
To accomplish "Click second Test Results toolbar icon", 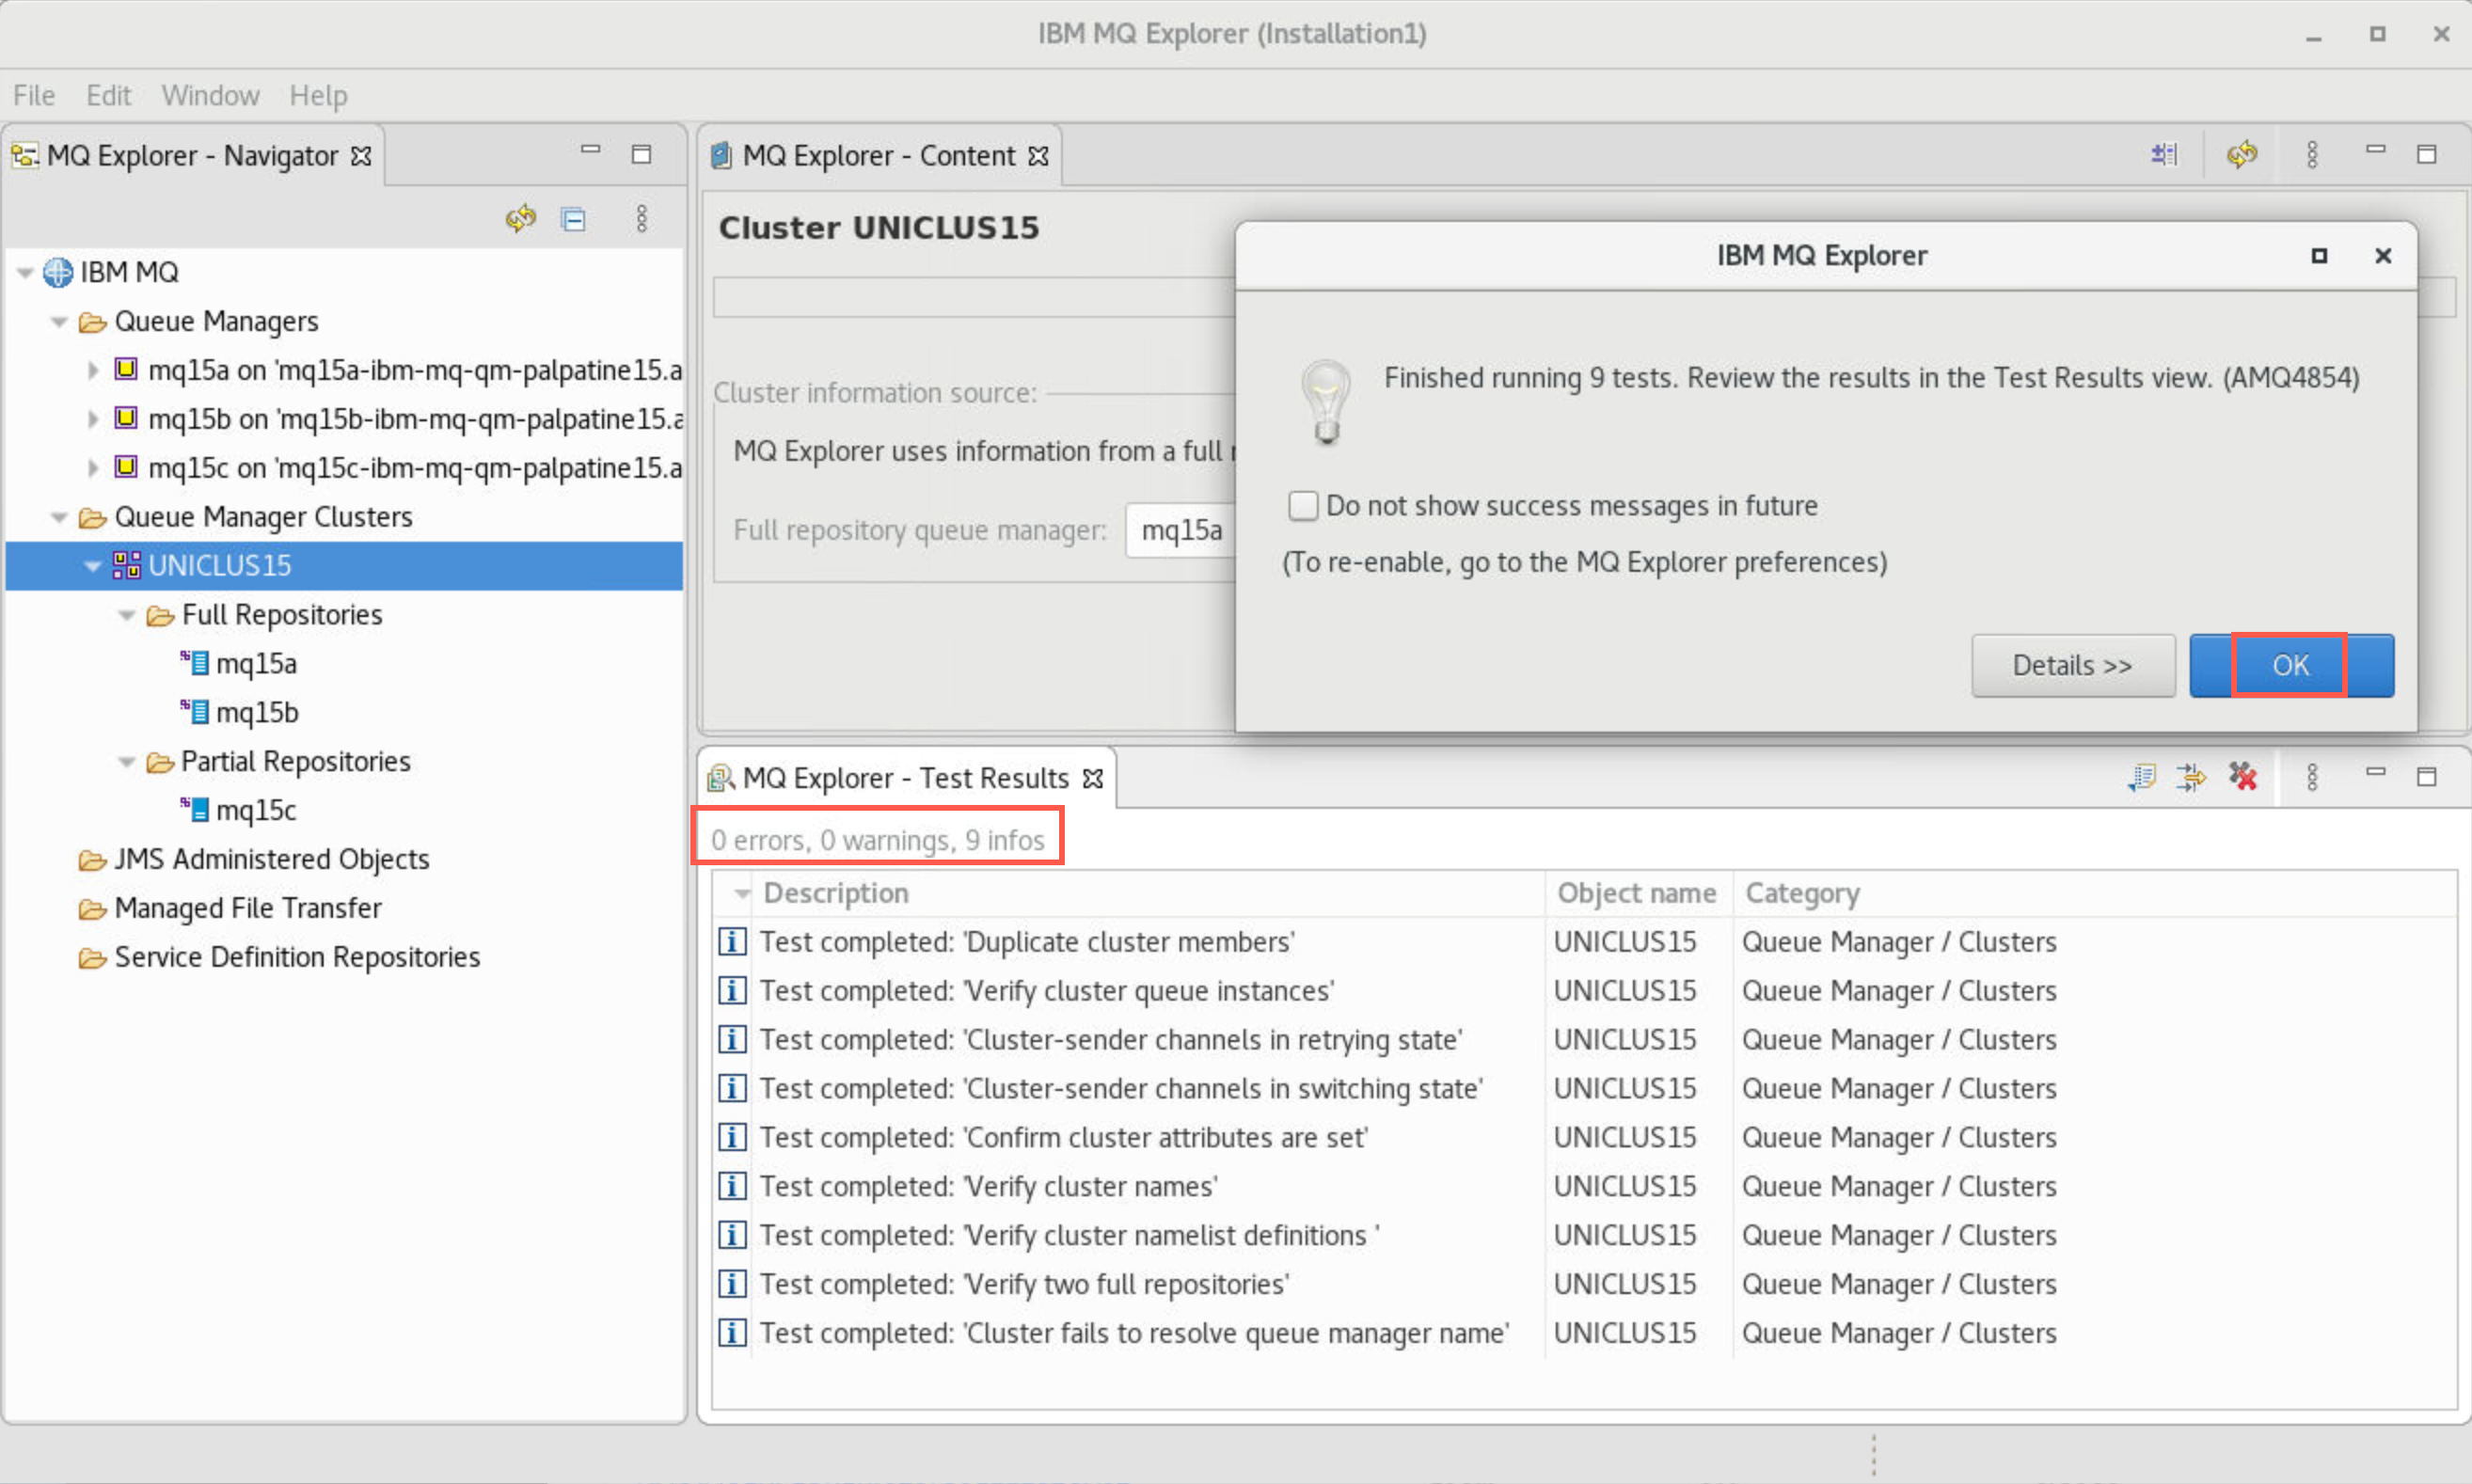I will (x=2191, y=777).
